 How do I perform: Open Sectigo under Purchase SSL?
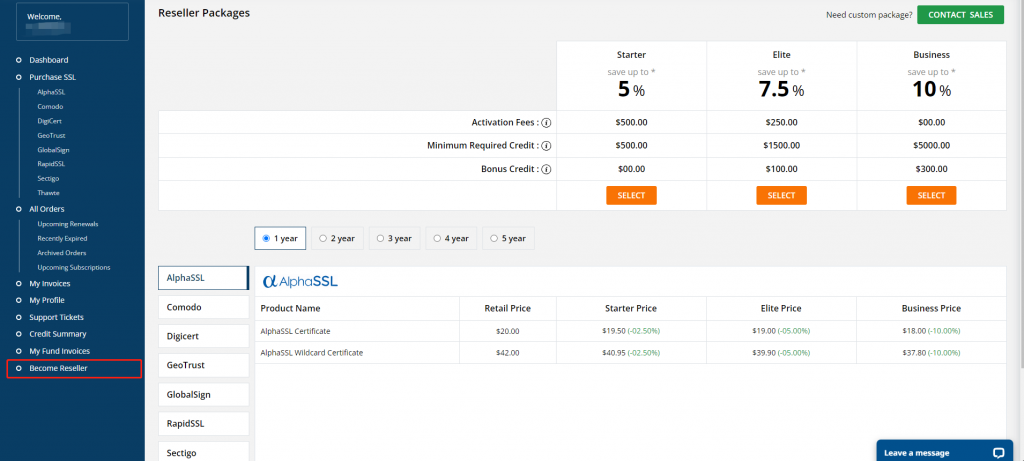coord(49,178)
